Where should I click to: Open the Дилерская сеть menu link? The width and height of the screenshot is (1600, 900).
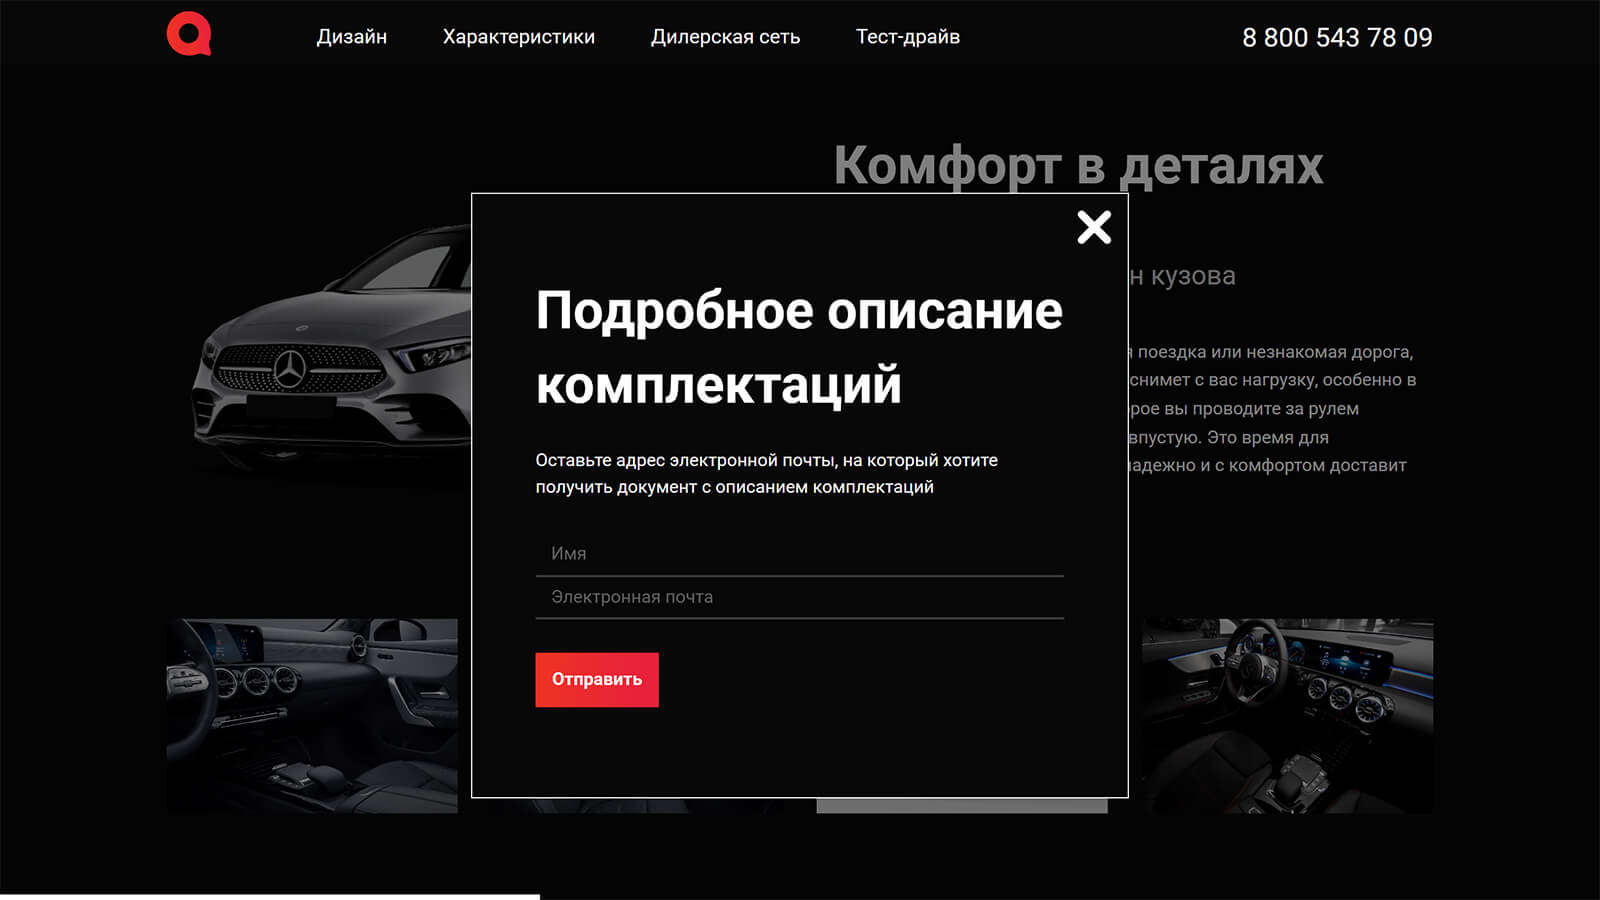725,37
